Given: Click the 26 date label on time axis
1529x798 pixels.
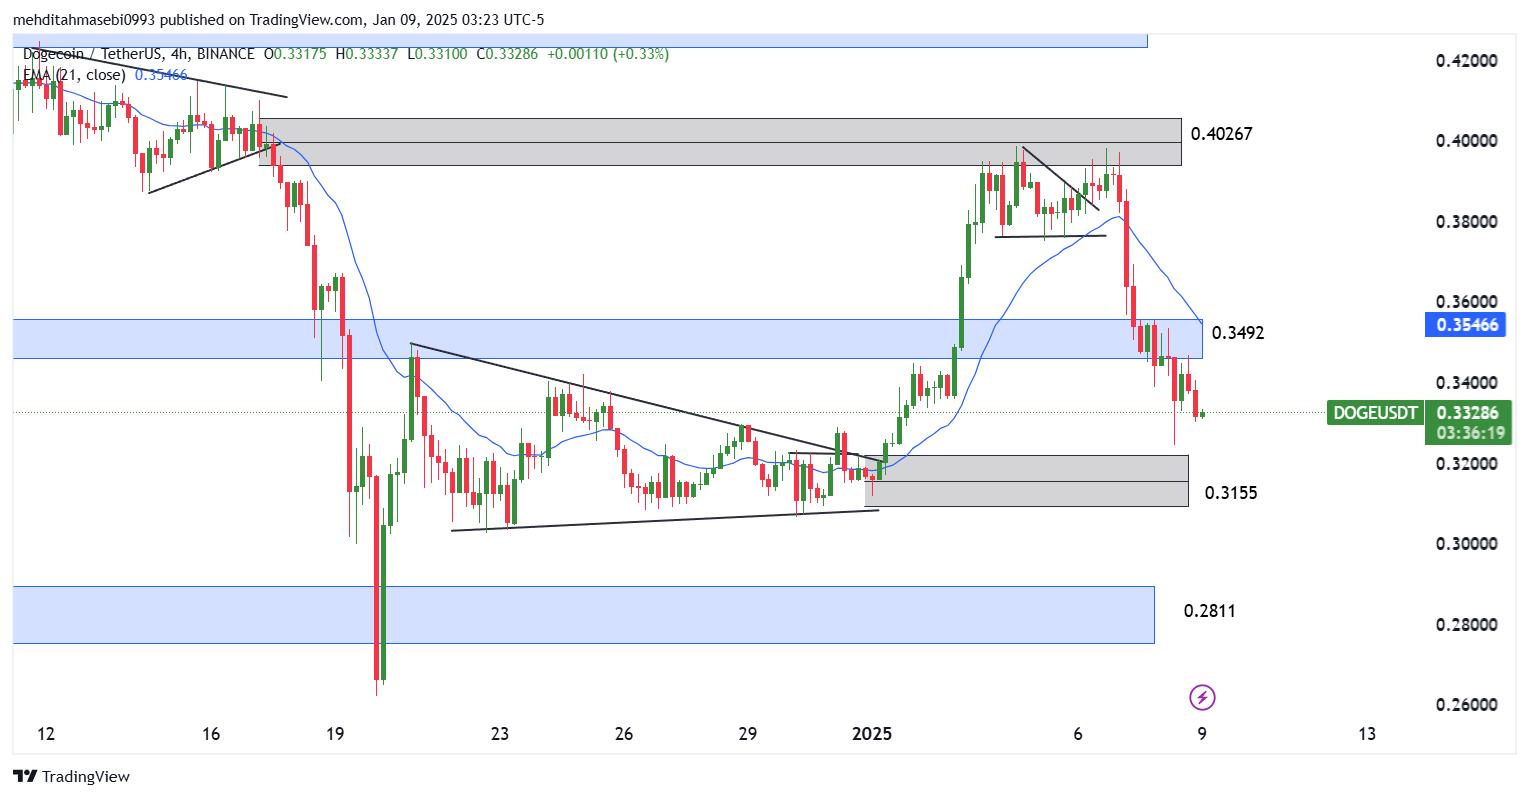Looking at the screenshot, I should 624,734.
